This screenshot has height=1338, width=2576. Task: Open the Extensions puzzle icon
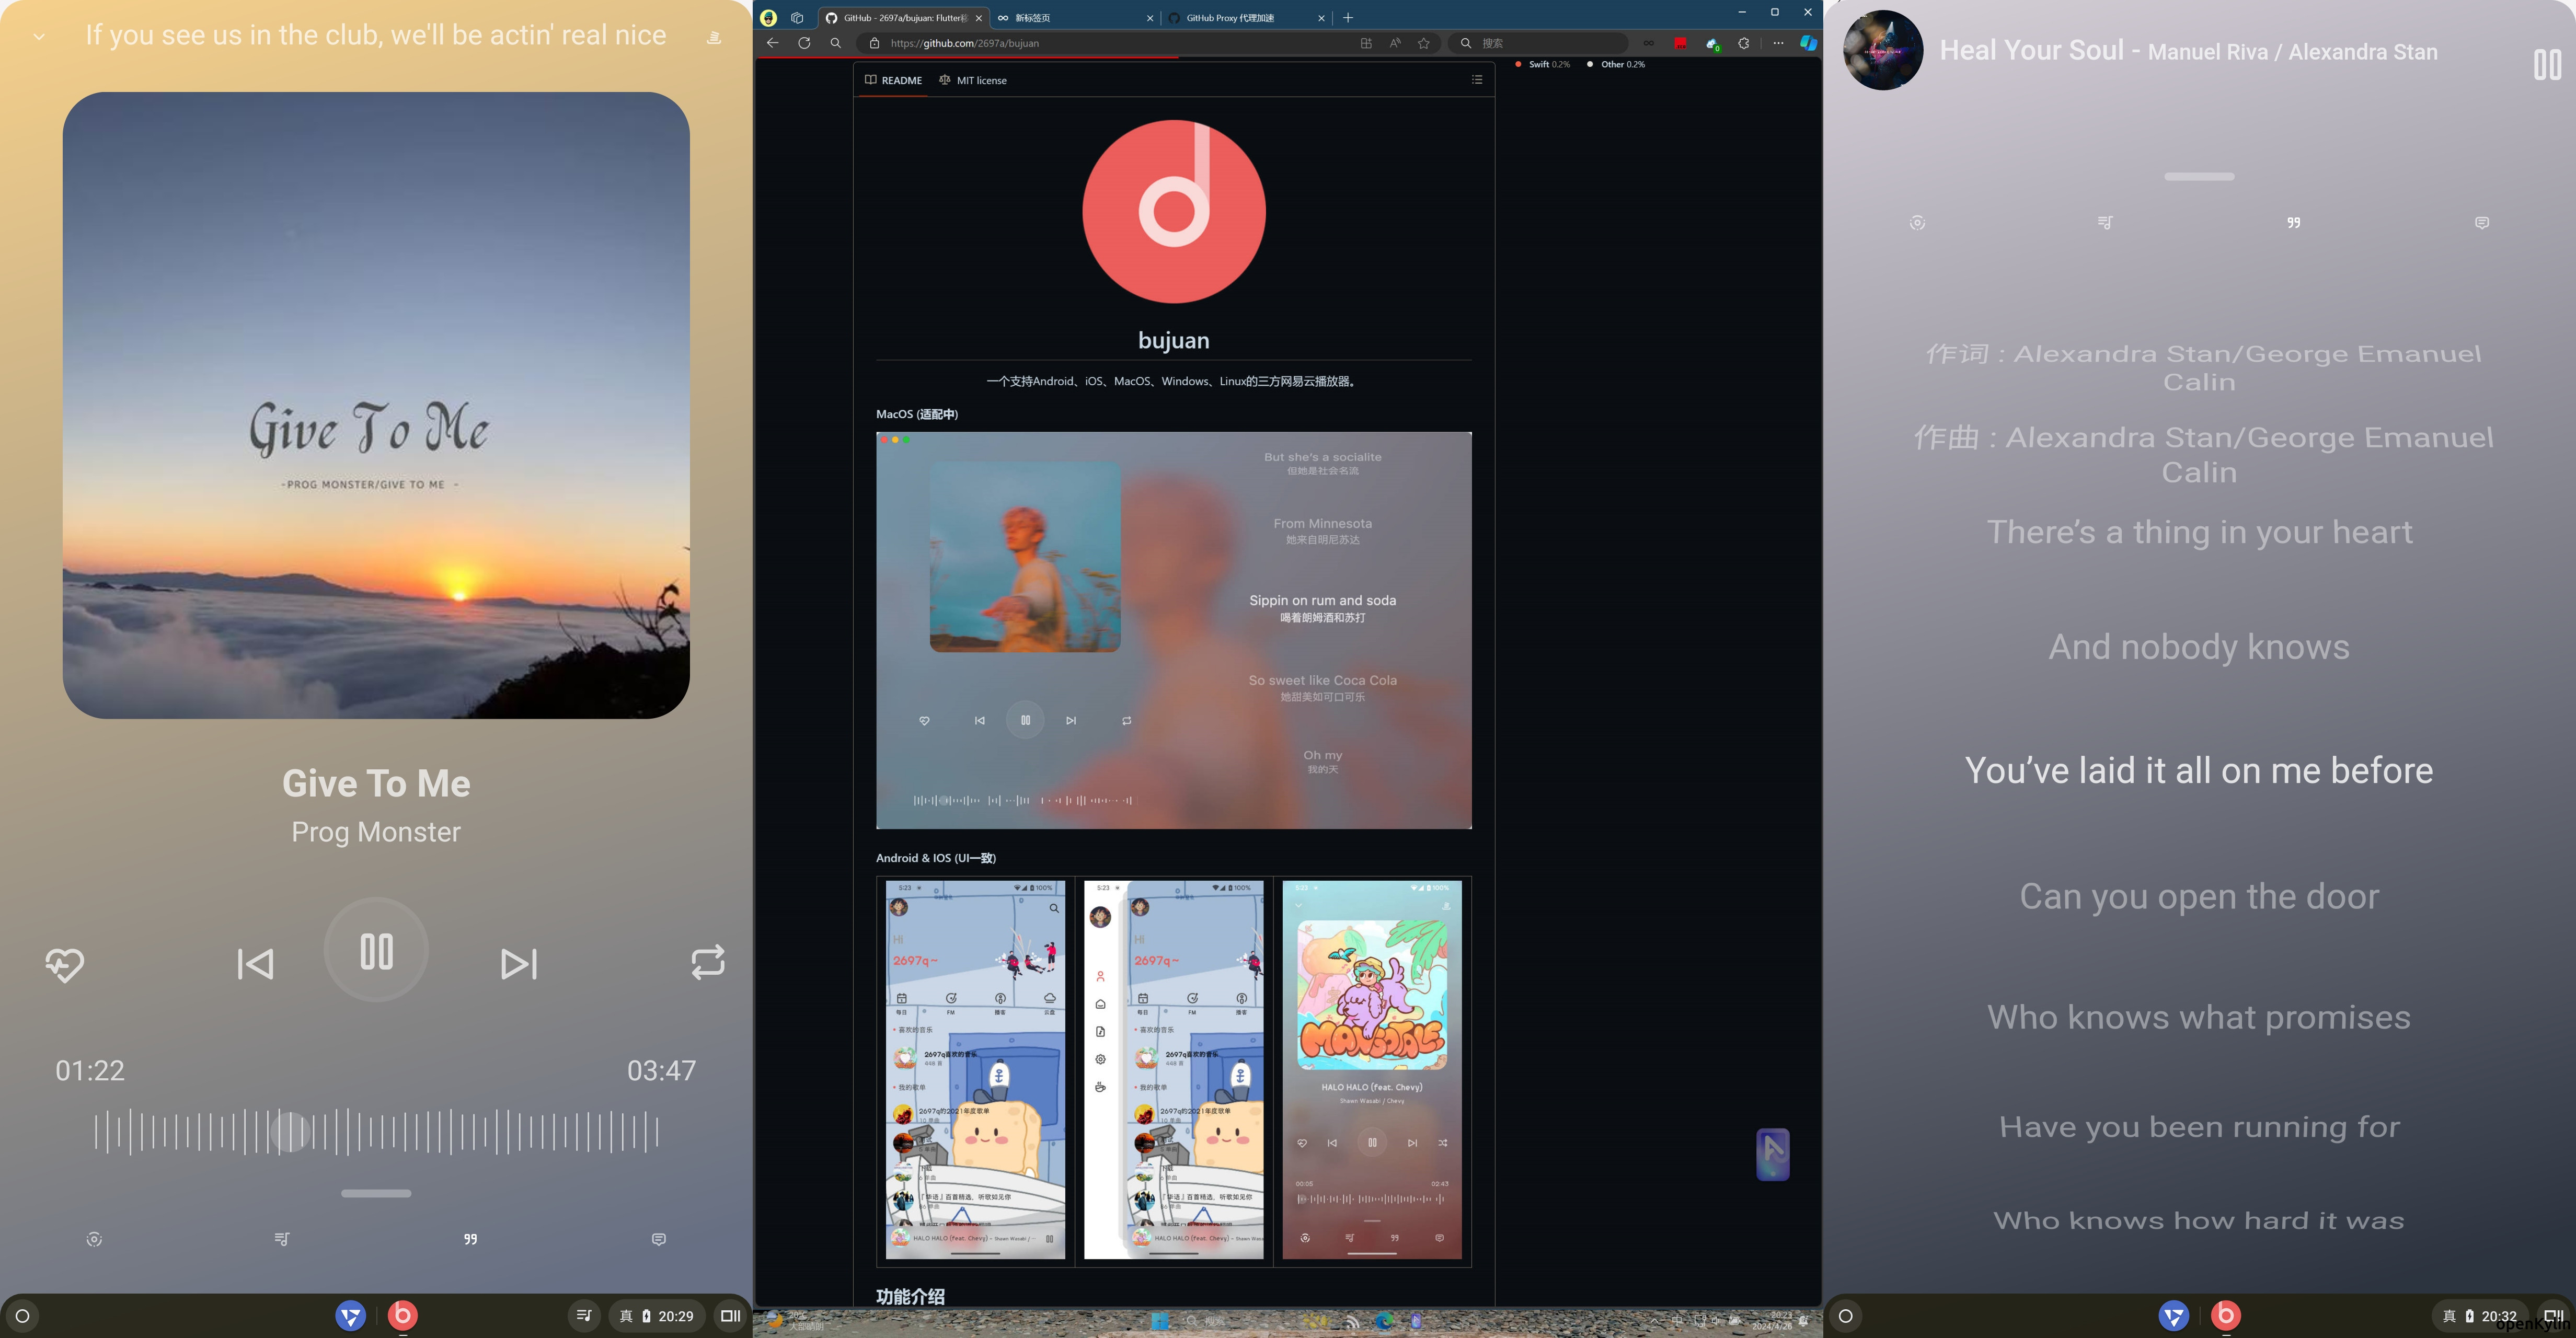[x=1745, y=43]
